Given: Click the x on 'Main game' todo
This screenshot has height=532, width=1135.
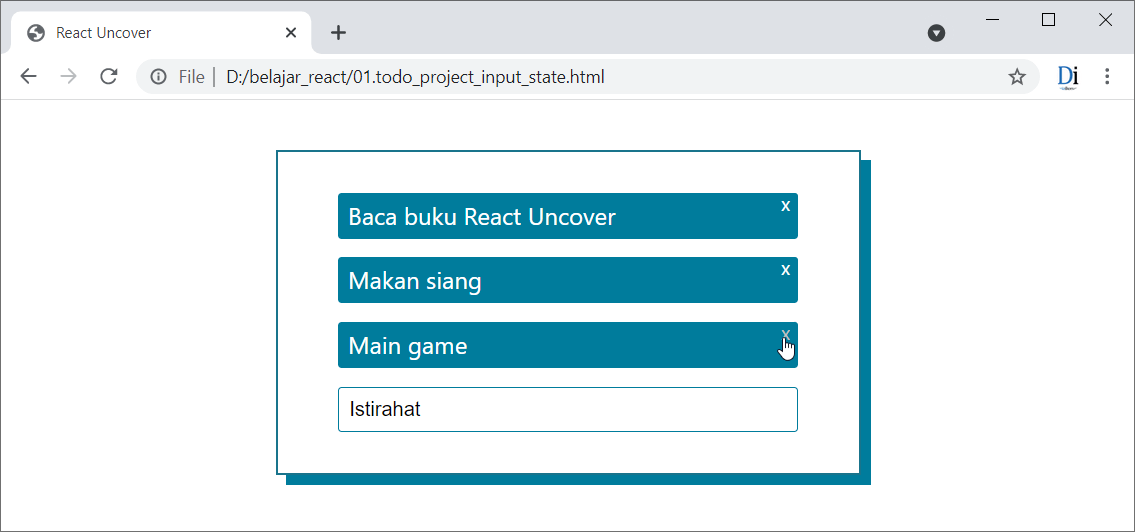Looking at the screenshot, I should [785, 334].
